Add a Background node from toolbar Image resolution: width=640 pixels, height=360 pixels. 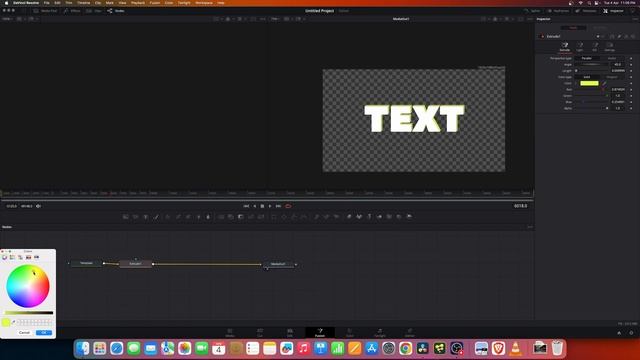click(x=126, y=217)
